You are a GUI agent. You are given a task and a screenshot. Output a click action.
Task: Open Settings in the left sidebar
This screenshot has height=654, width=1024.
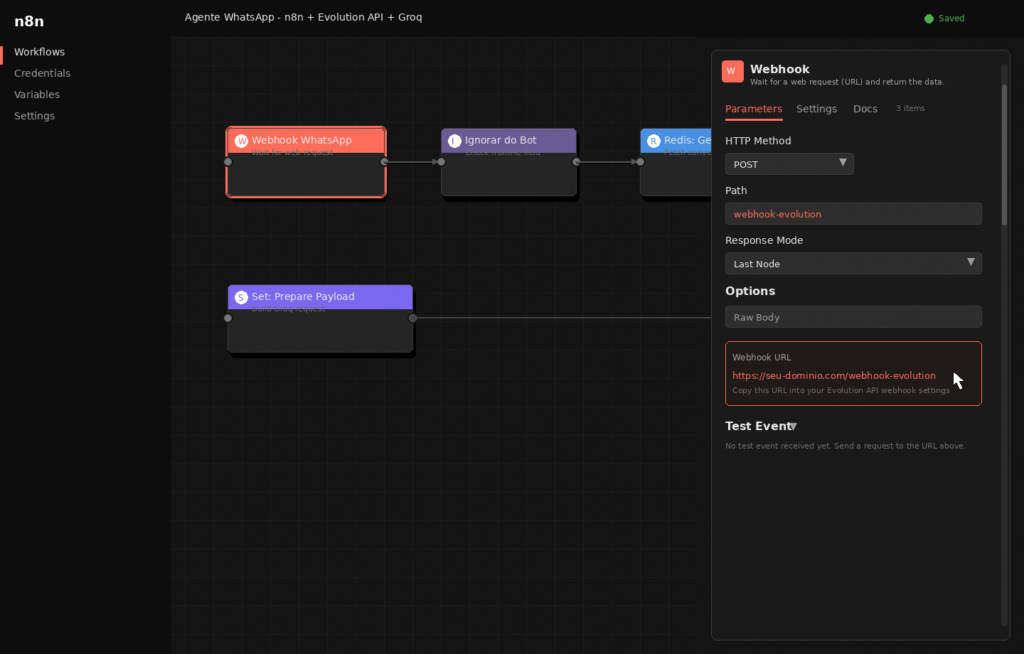34,116
